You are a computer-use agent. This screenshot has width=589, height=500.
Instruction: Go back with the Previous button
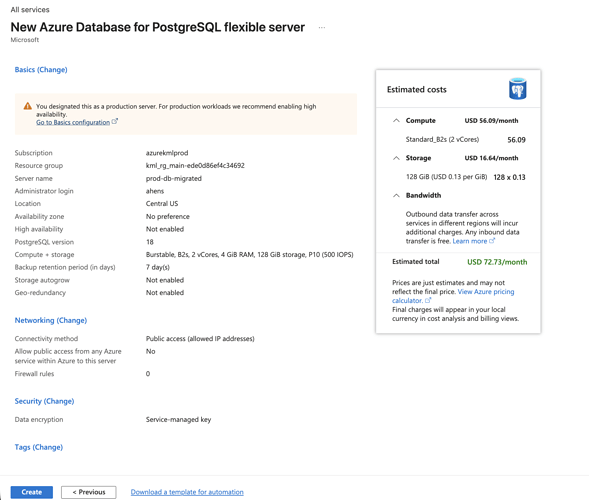(89, 492)
